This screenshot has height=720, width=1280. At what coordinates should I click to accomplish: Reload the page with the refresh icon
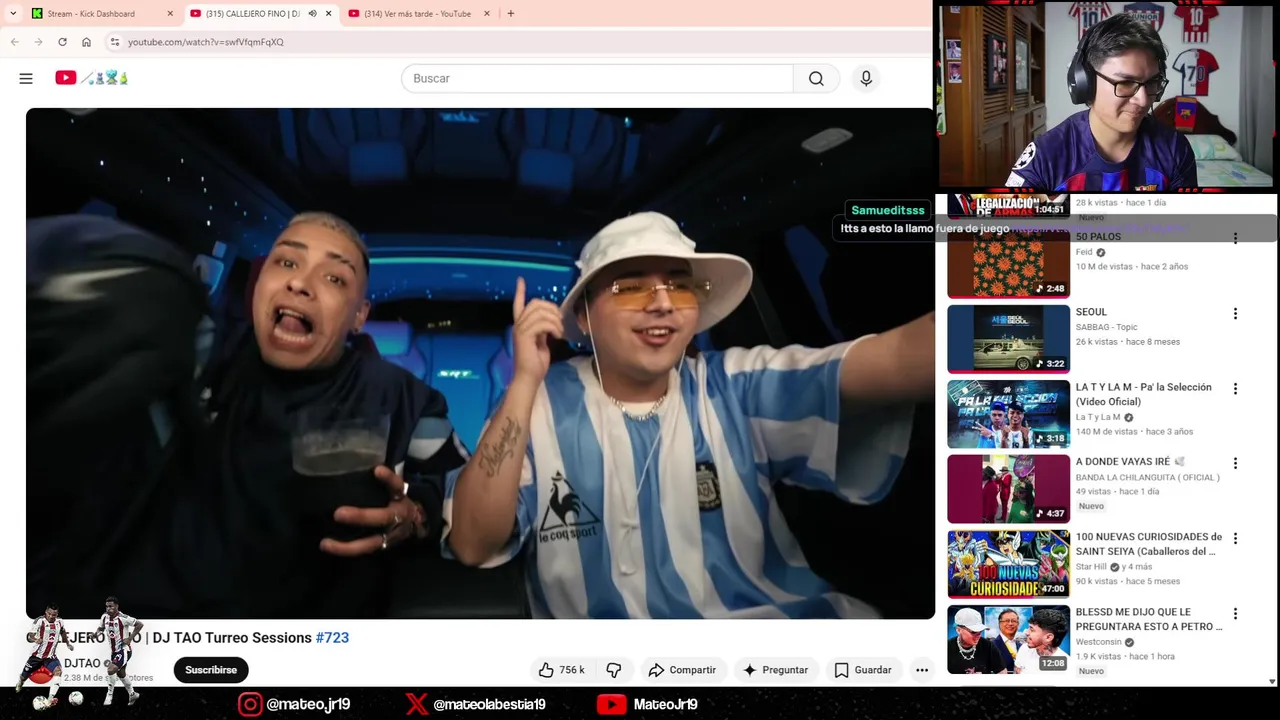coord(62,42)
